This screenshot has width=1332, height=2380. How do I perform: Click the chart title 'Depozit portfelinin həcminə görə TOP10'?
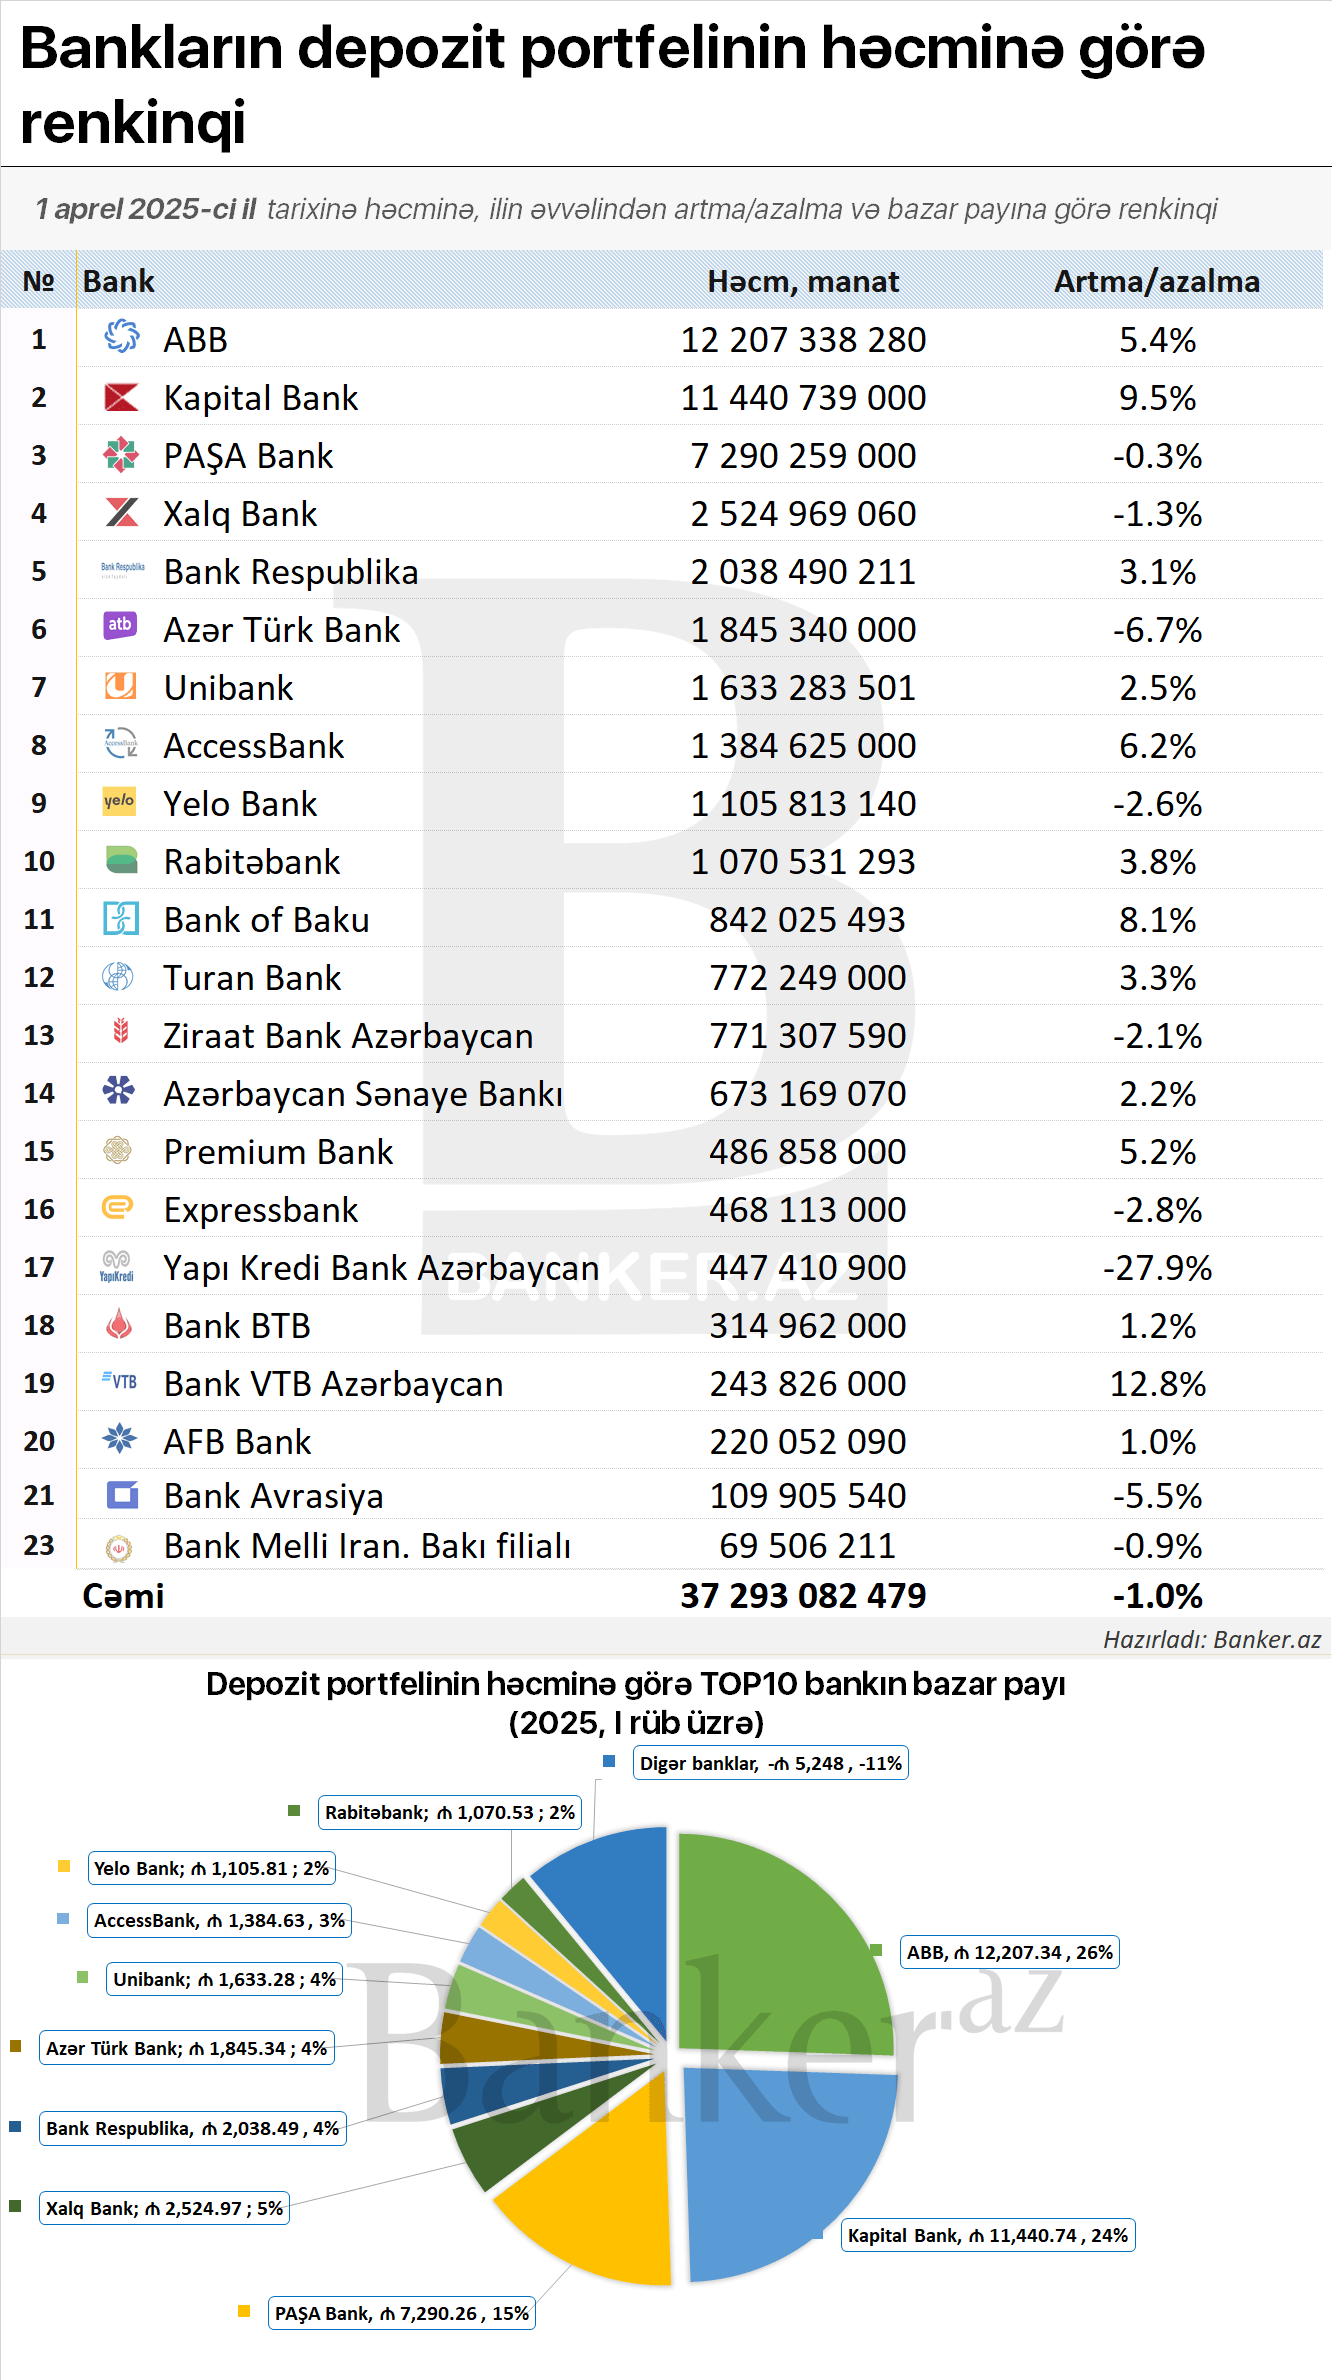pyautogui.click(x=636, y=1684)
